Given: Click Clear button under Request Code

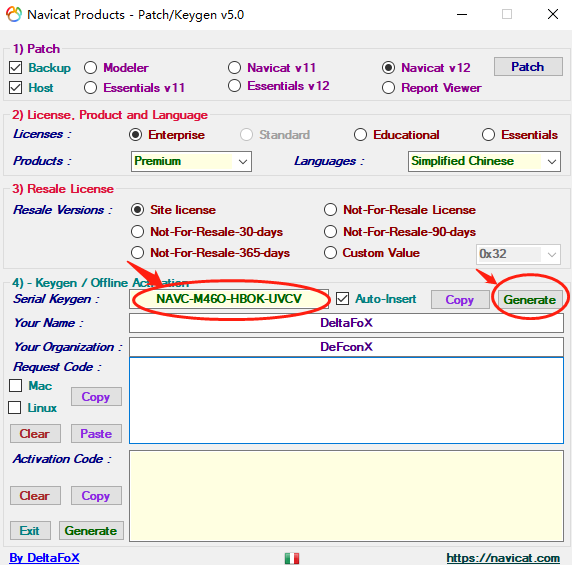Looking at the screenshot, I should click(35, 434).
